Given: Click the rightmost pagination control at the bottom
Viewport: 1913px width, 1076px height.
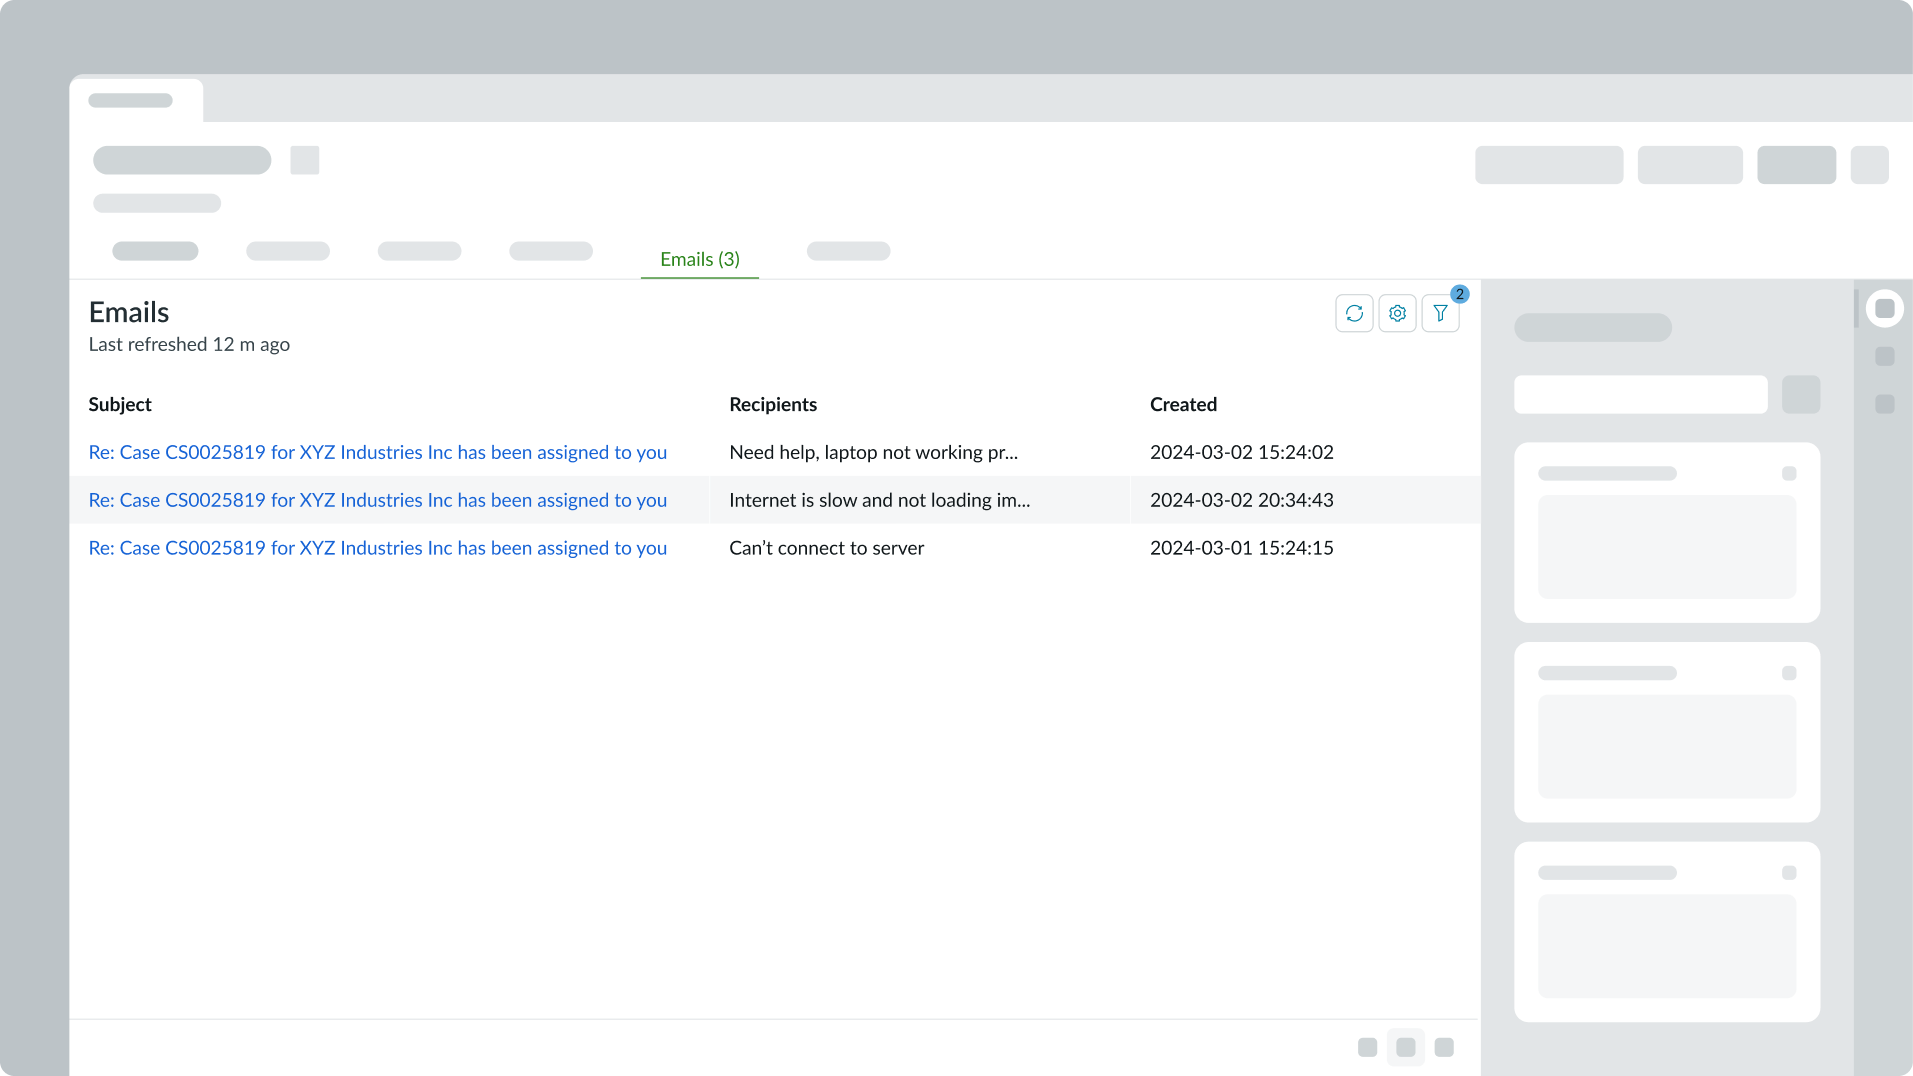Looking at the screenshot, I should (x=1444, y=1047).
